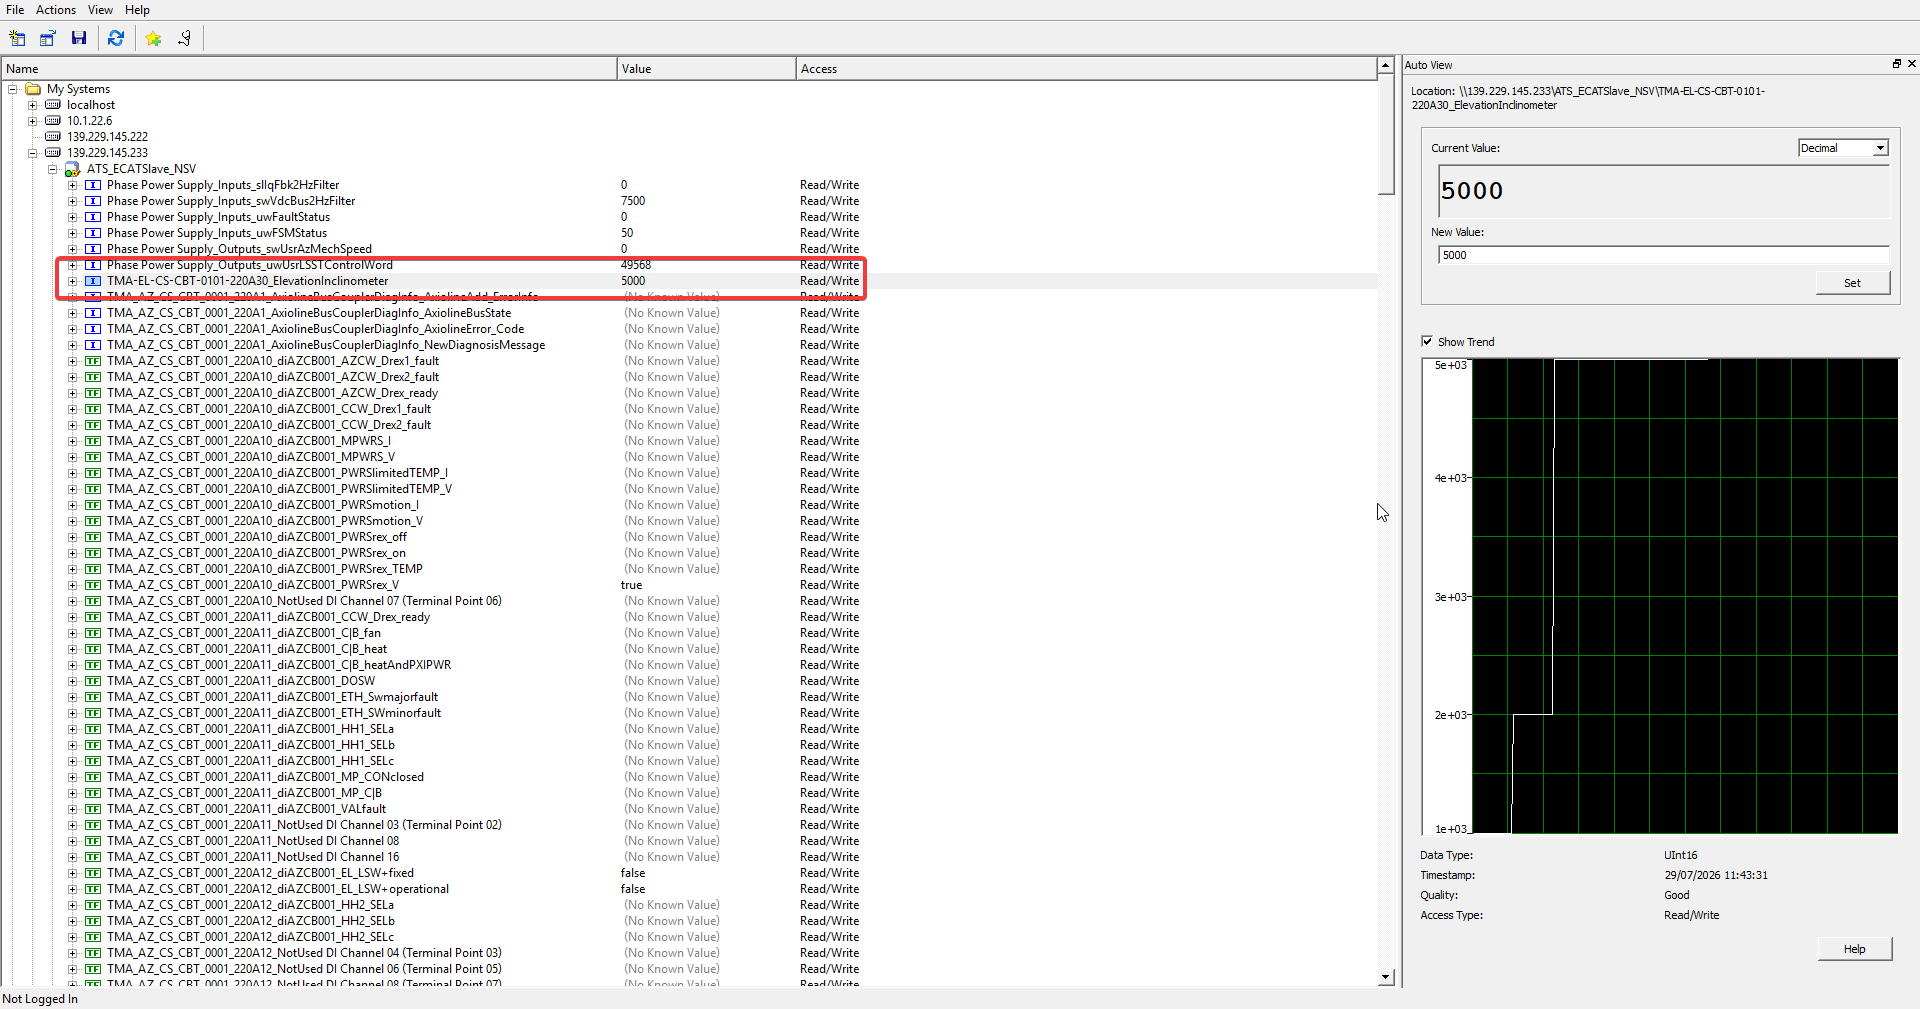Click variable icon of Inputs_uwFaultStatus row
The height and width of the screenshot is (1009, 1920).
[x=93, y=217]
